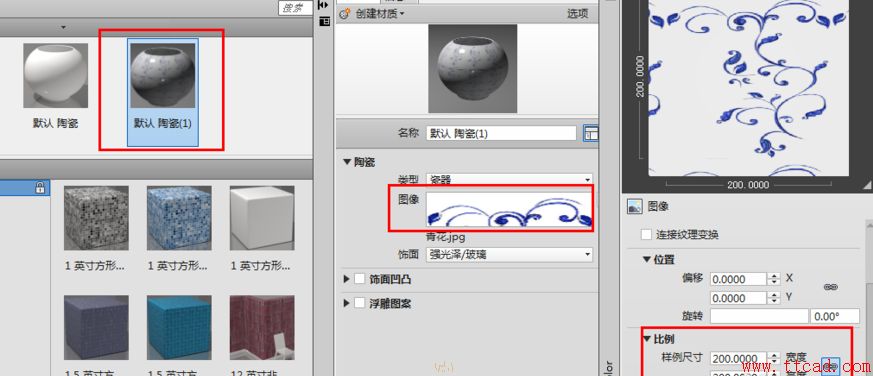Select the 默认 陶瓷 white vase material

tap(56, 76)
